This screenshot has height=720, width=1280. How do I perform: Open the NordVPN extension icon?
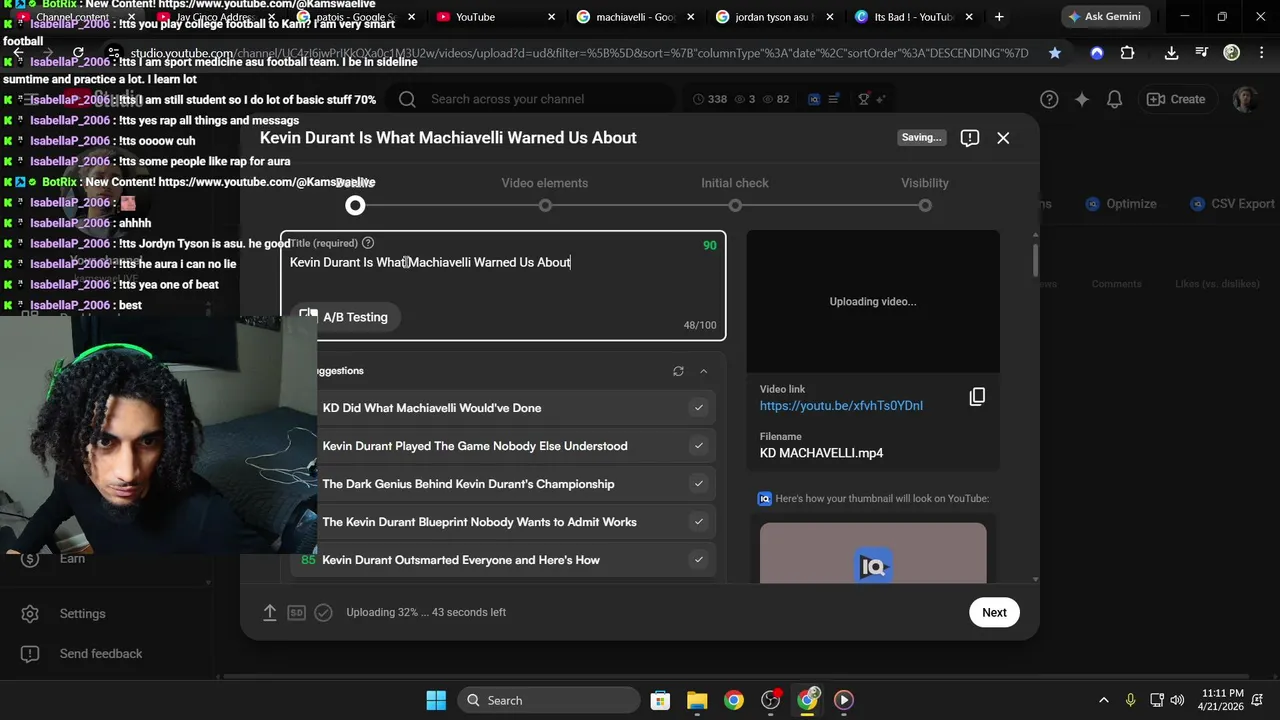click(1097, 53)
